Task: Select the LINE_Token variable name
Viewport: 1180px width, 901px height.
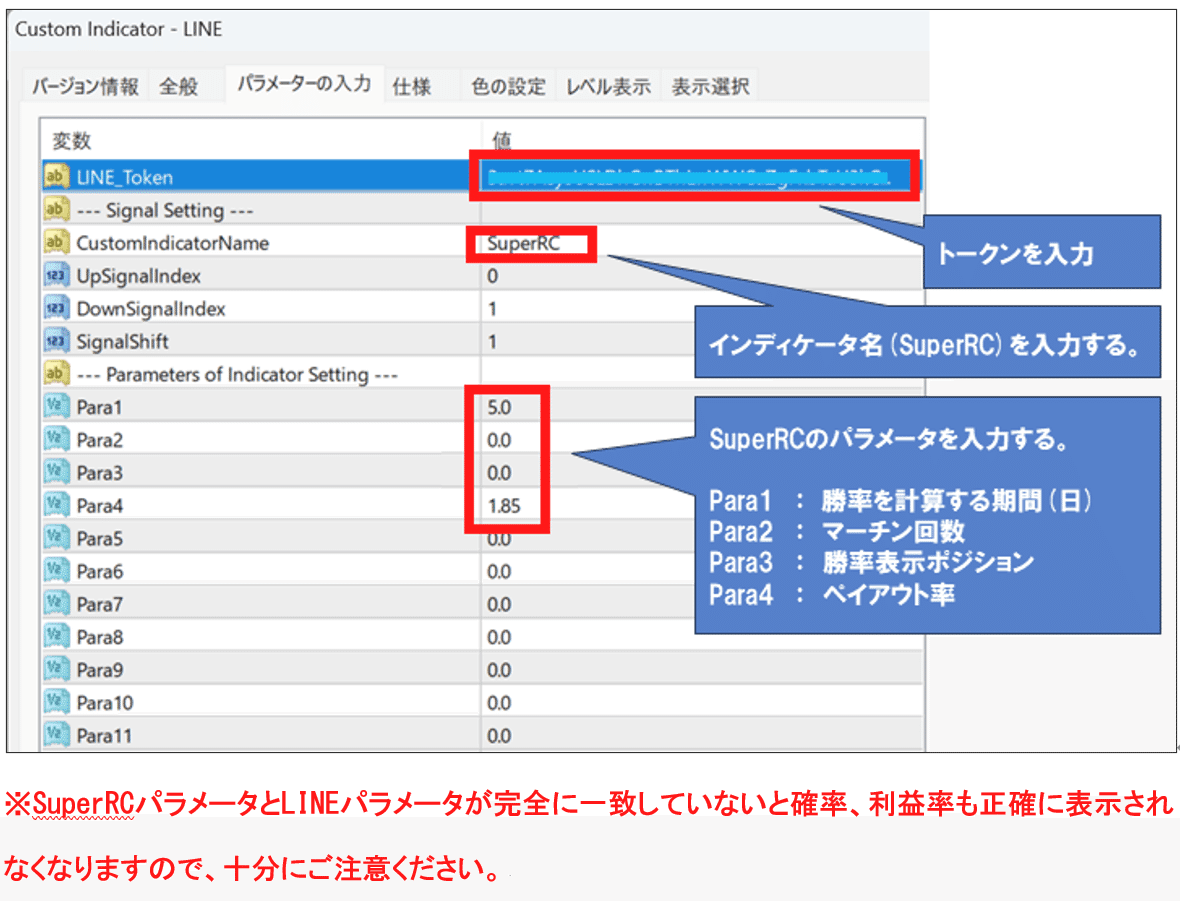Action: 125,178
